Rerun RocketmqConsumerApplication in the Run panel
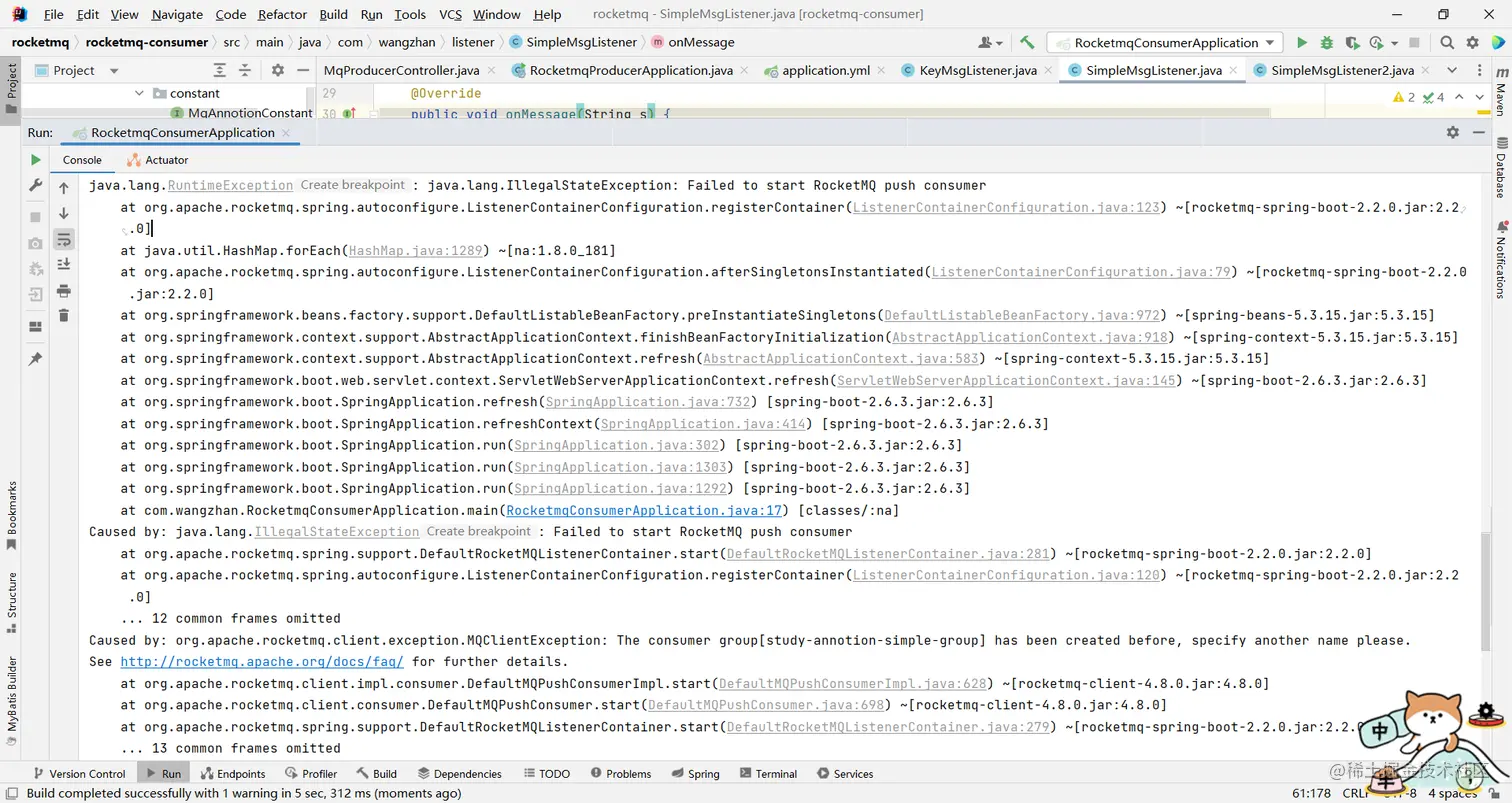 point(35,160)
